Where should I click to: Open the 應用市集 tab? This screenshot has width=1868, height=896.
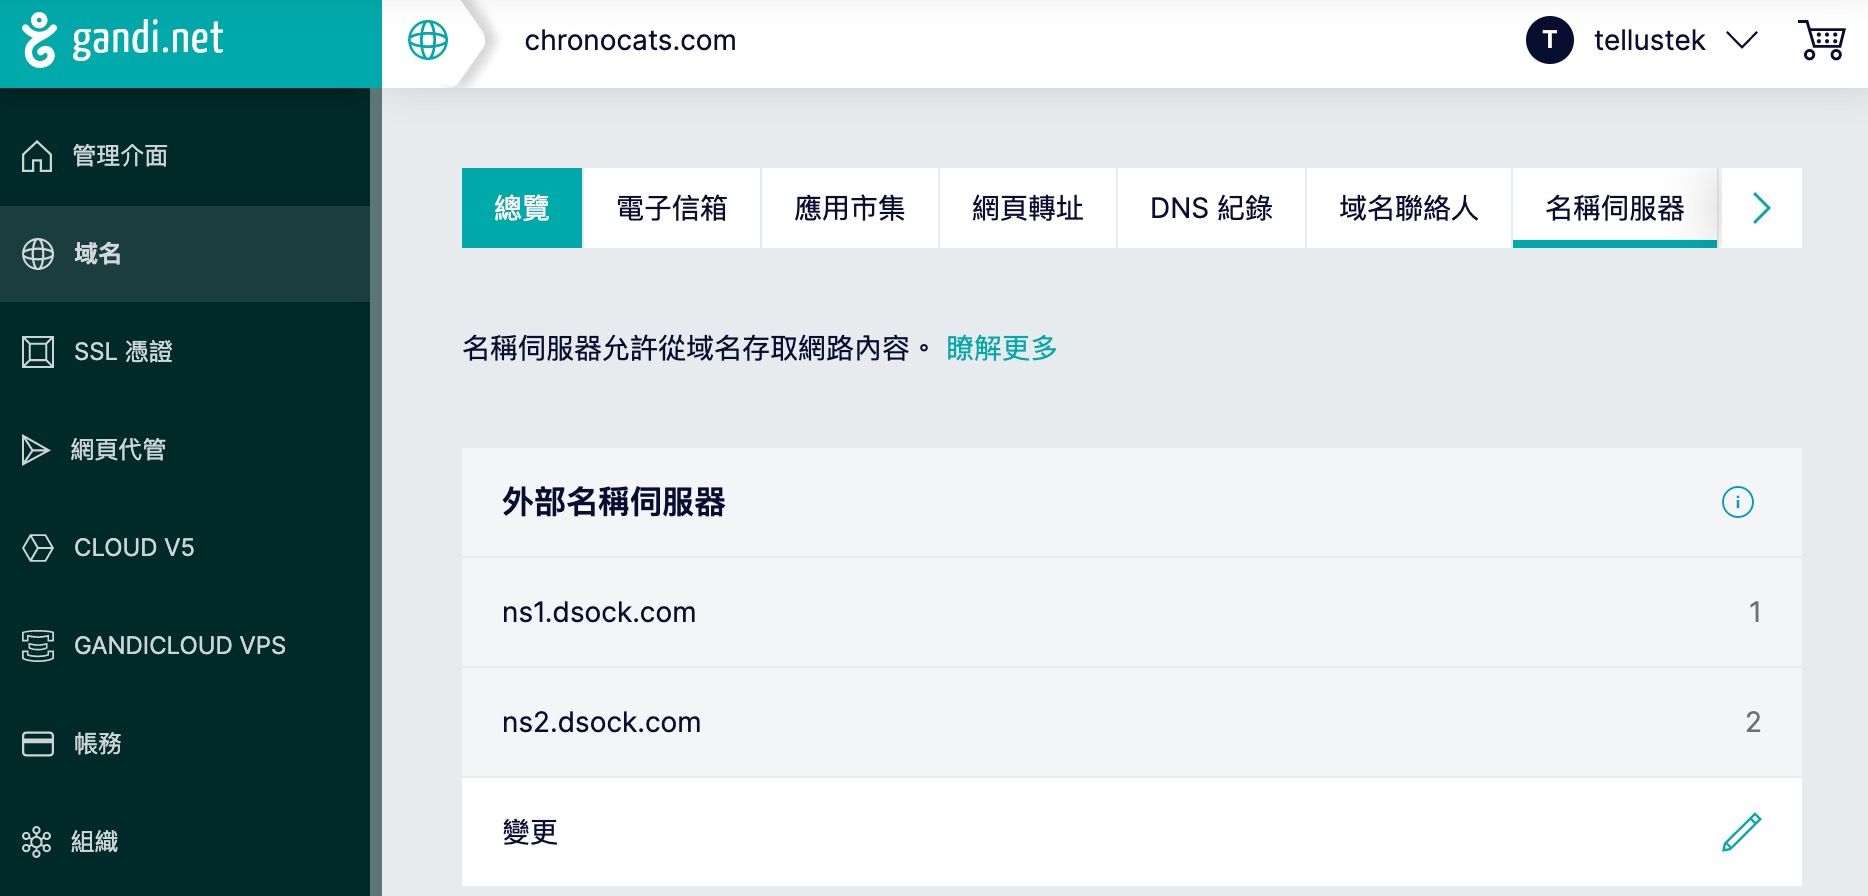[849, 208]
